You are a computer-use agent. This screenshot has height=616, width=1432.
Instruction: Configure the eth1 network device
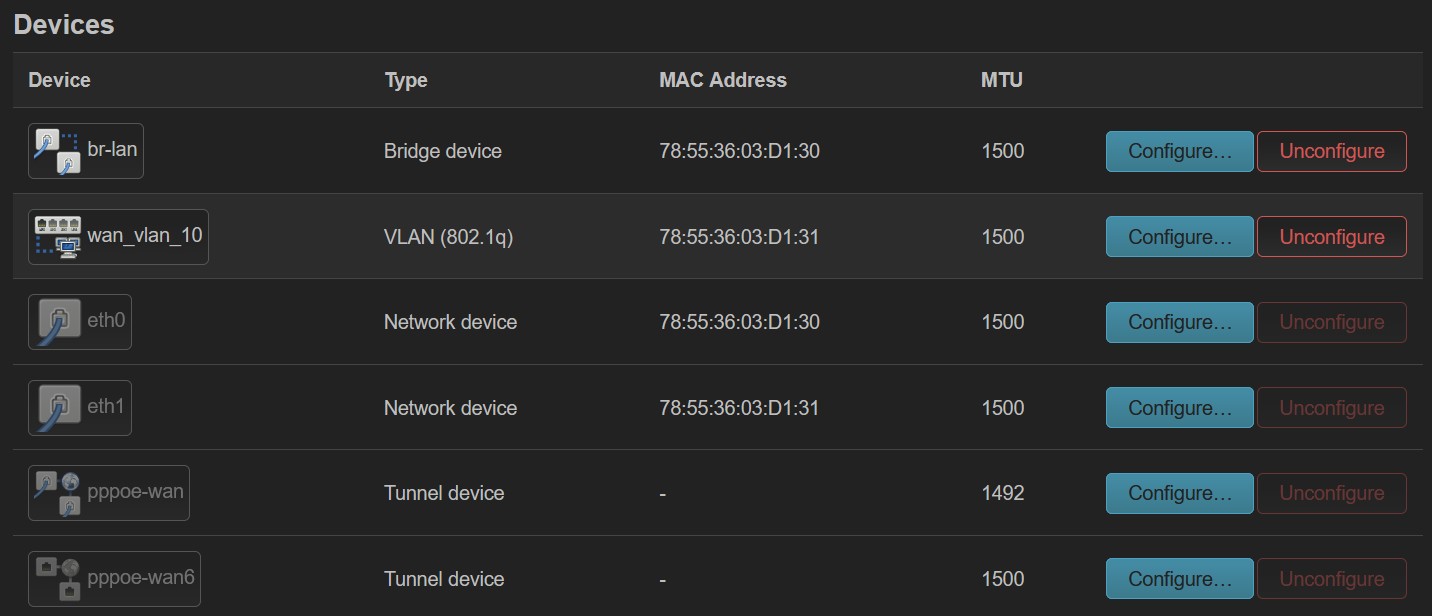tap(1179, 408)
